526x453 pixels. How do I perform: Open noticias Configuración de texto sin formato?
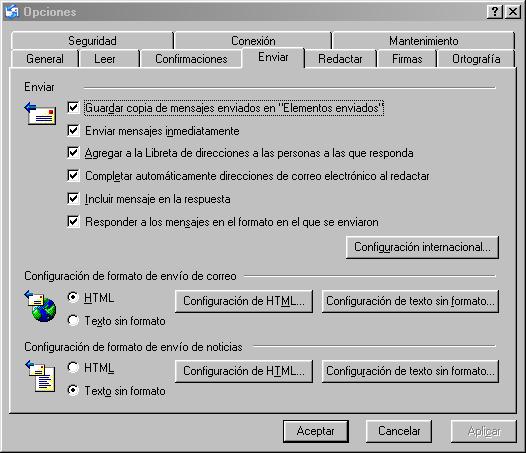tap(410, 371)
